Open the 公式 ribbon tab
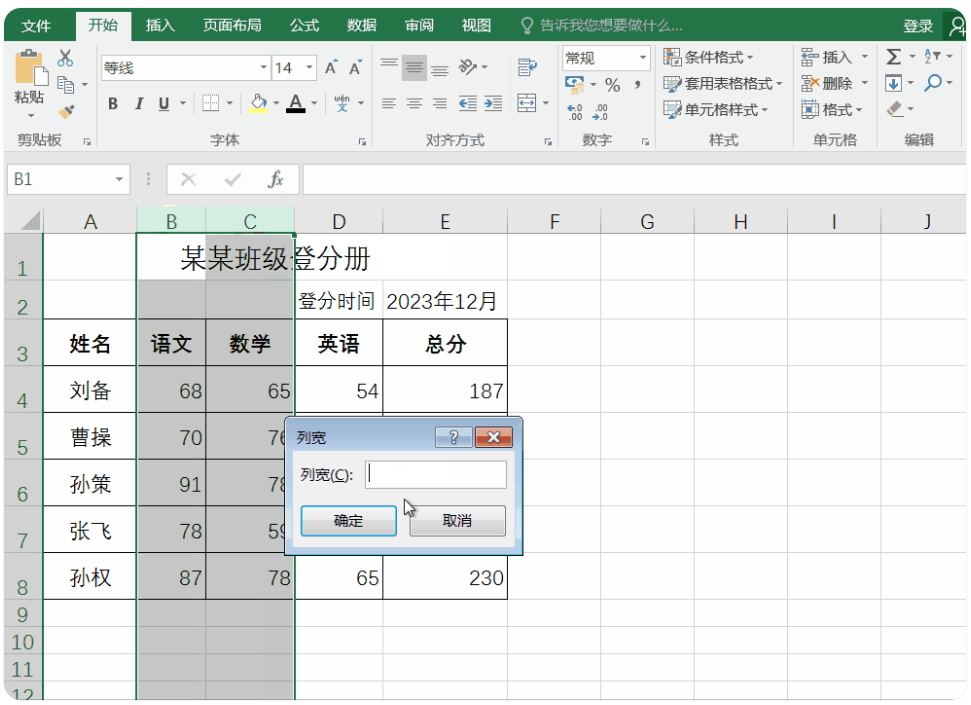 click(x=304, y=25)
